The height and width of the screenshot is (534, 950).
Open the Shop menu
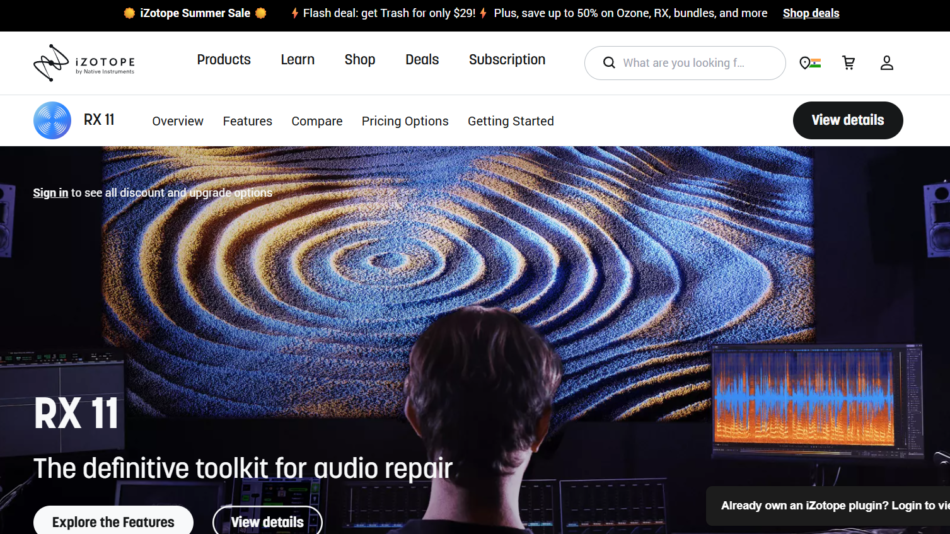click(x=360, y=59)
